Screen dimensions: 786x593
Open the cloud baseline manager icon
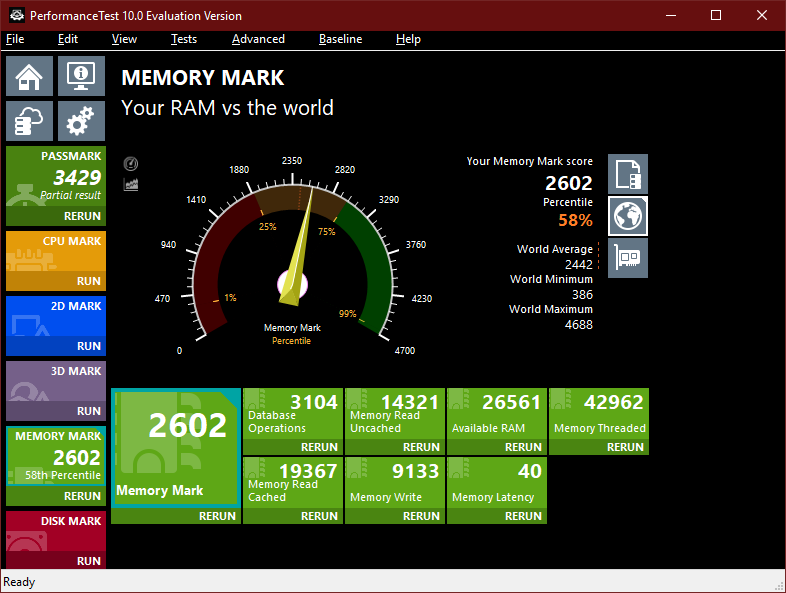(x=29, y=121)
